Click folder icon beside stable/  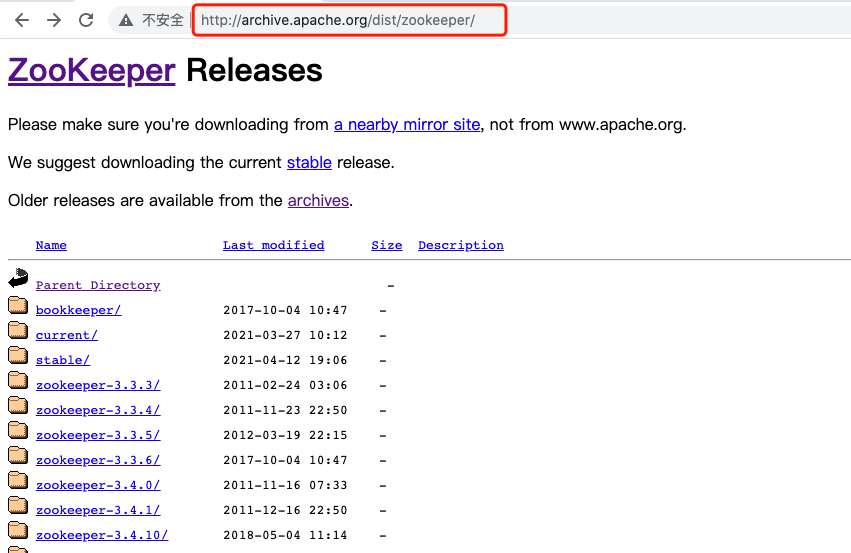(18, 355)
